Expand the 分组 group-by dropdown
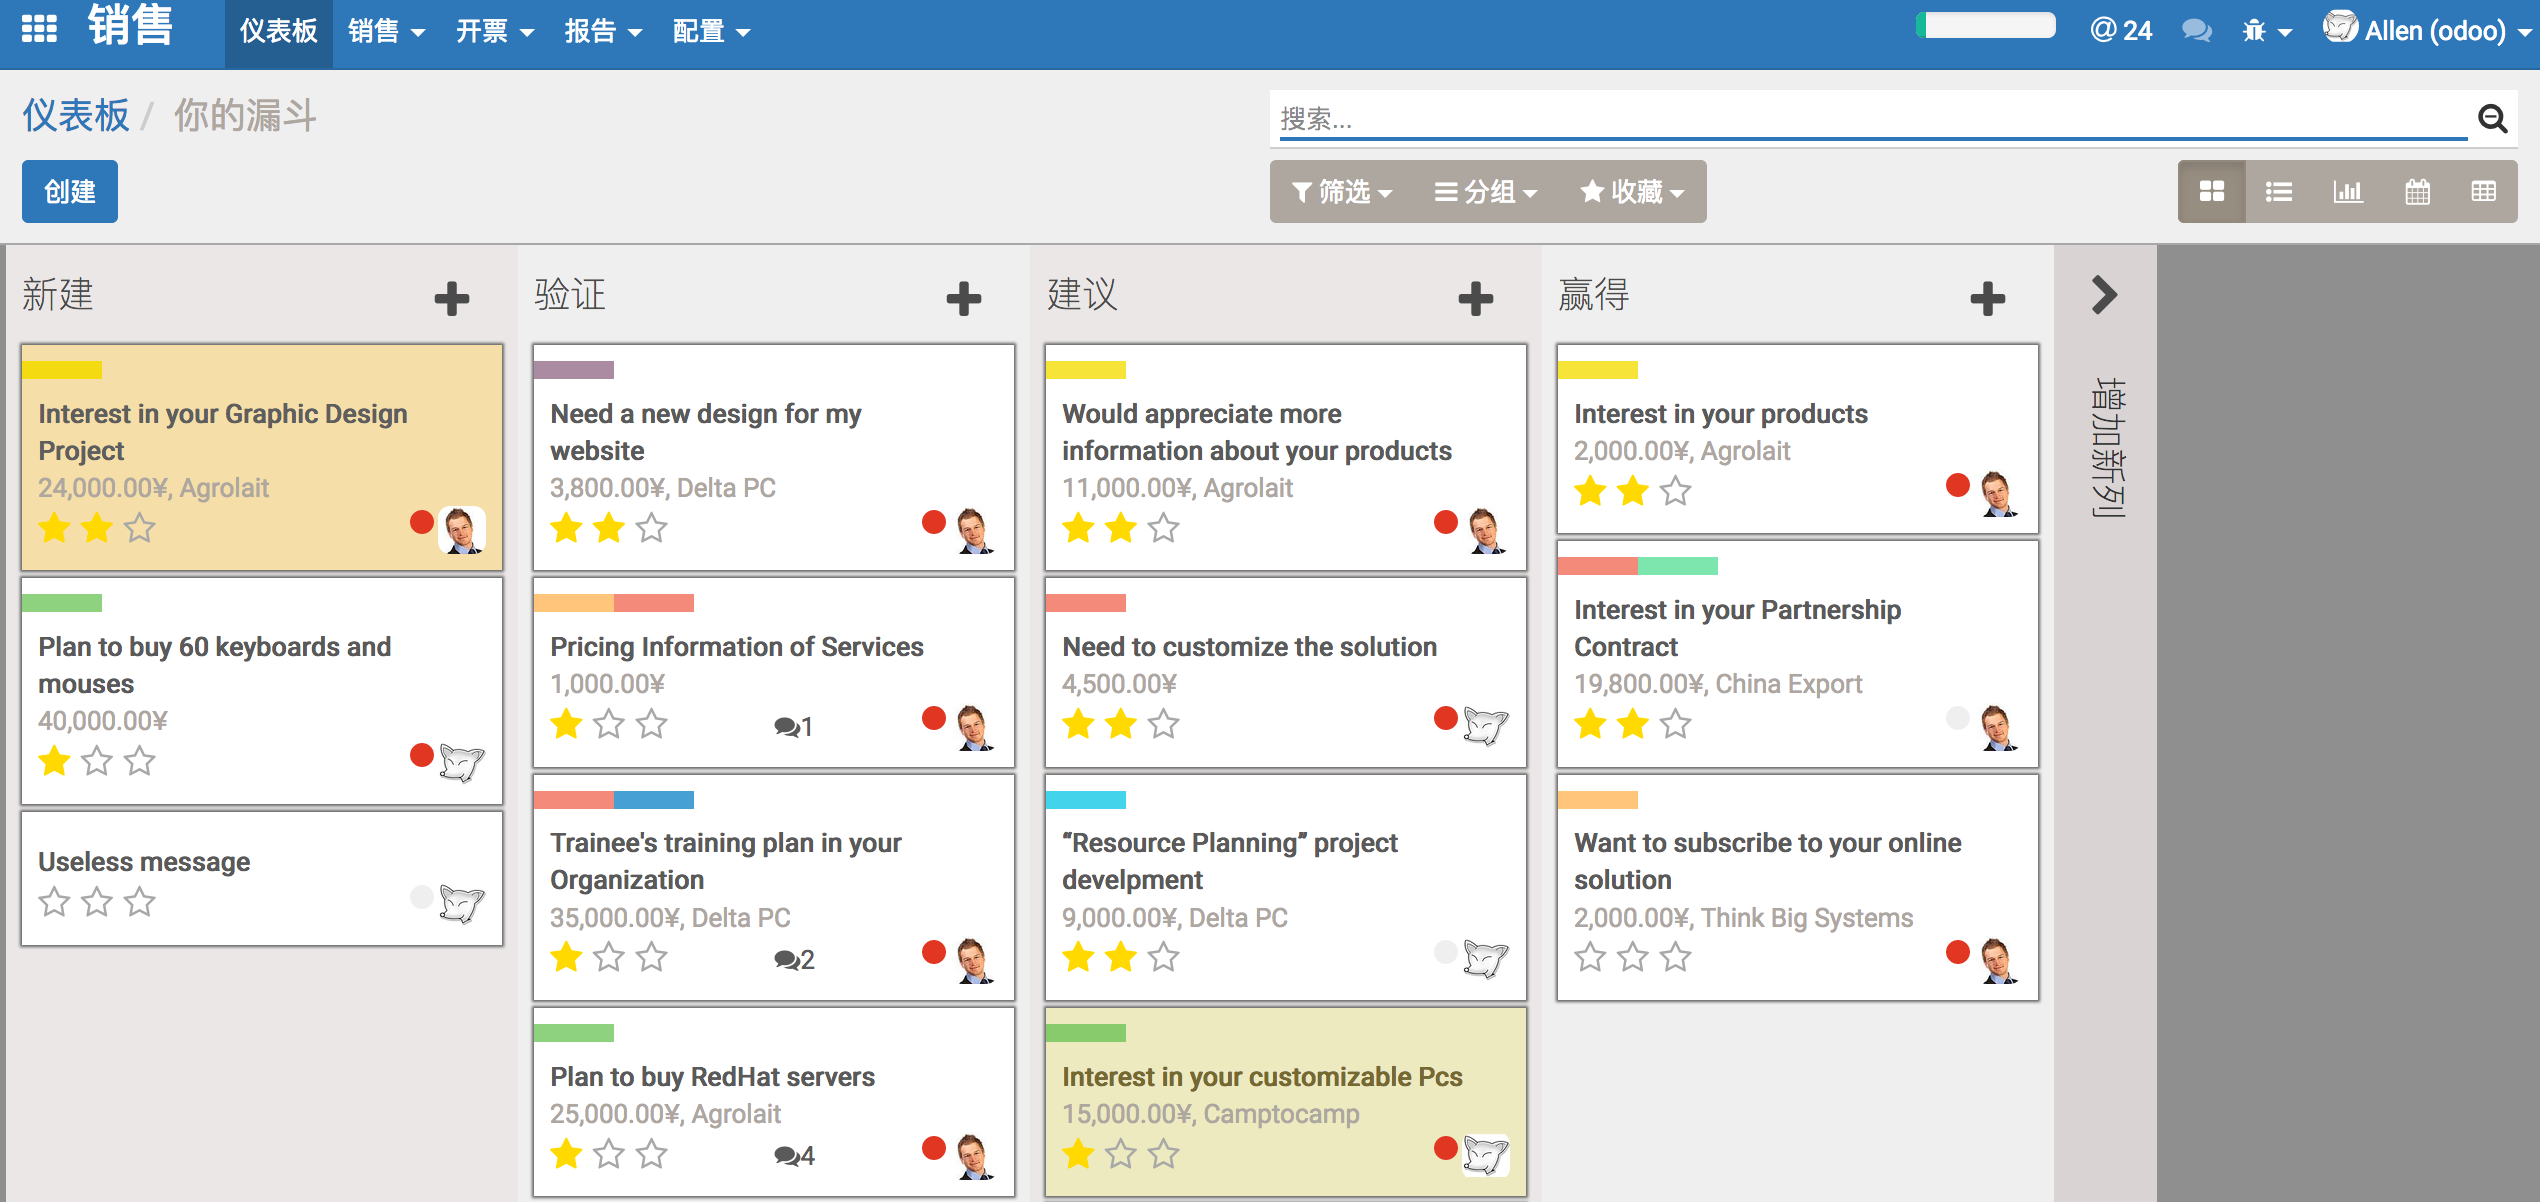Viewport: 2540px width, 1202px height. pos(1485,191)
